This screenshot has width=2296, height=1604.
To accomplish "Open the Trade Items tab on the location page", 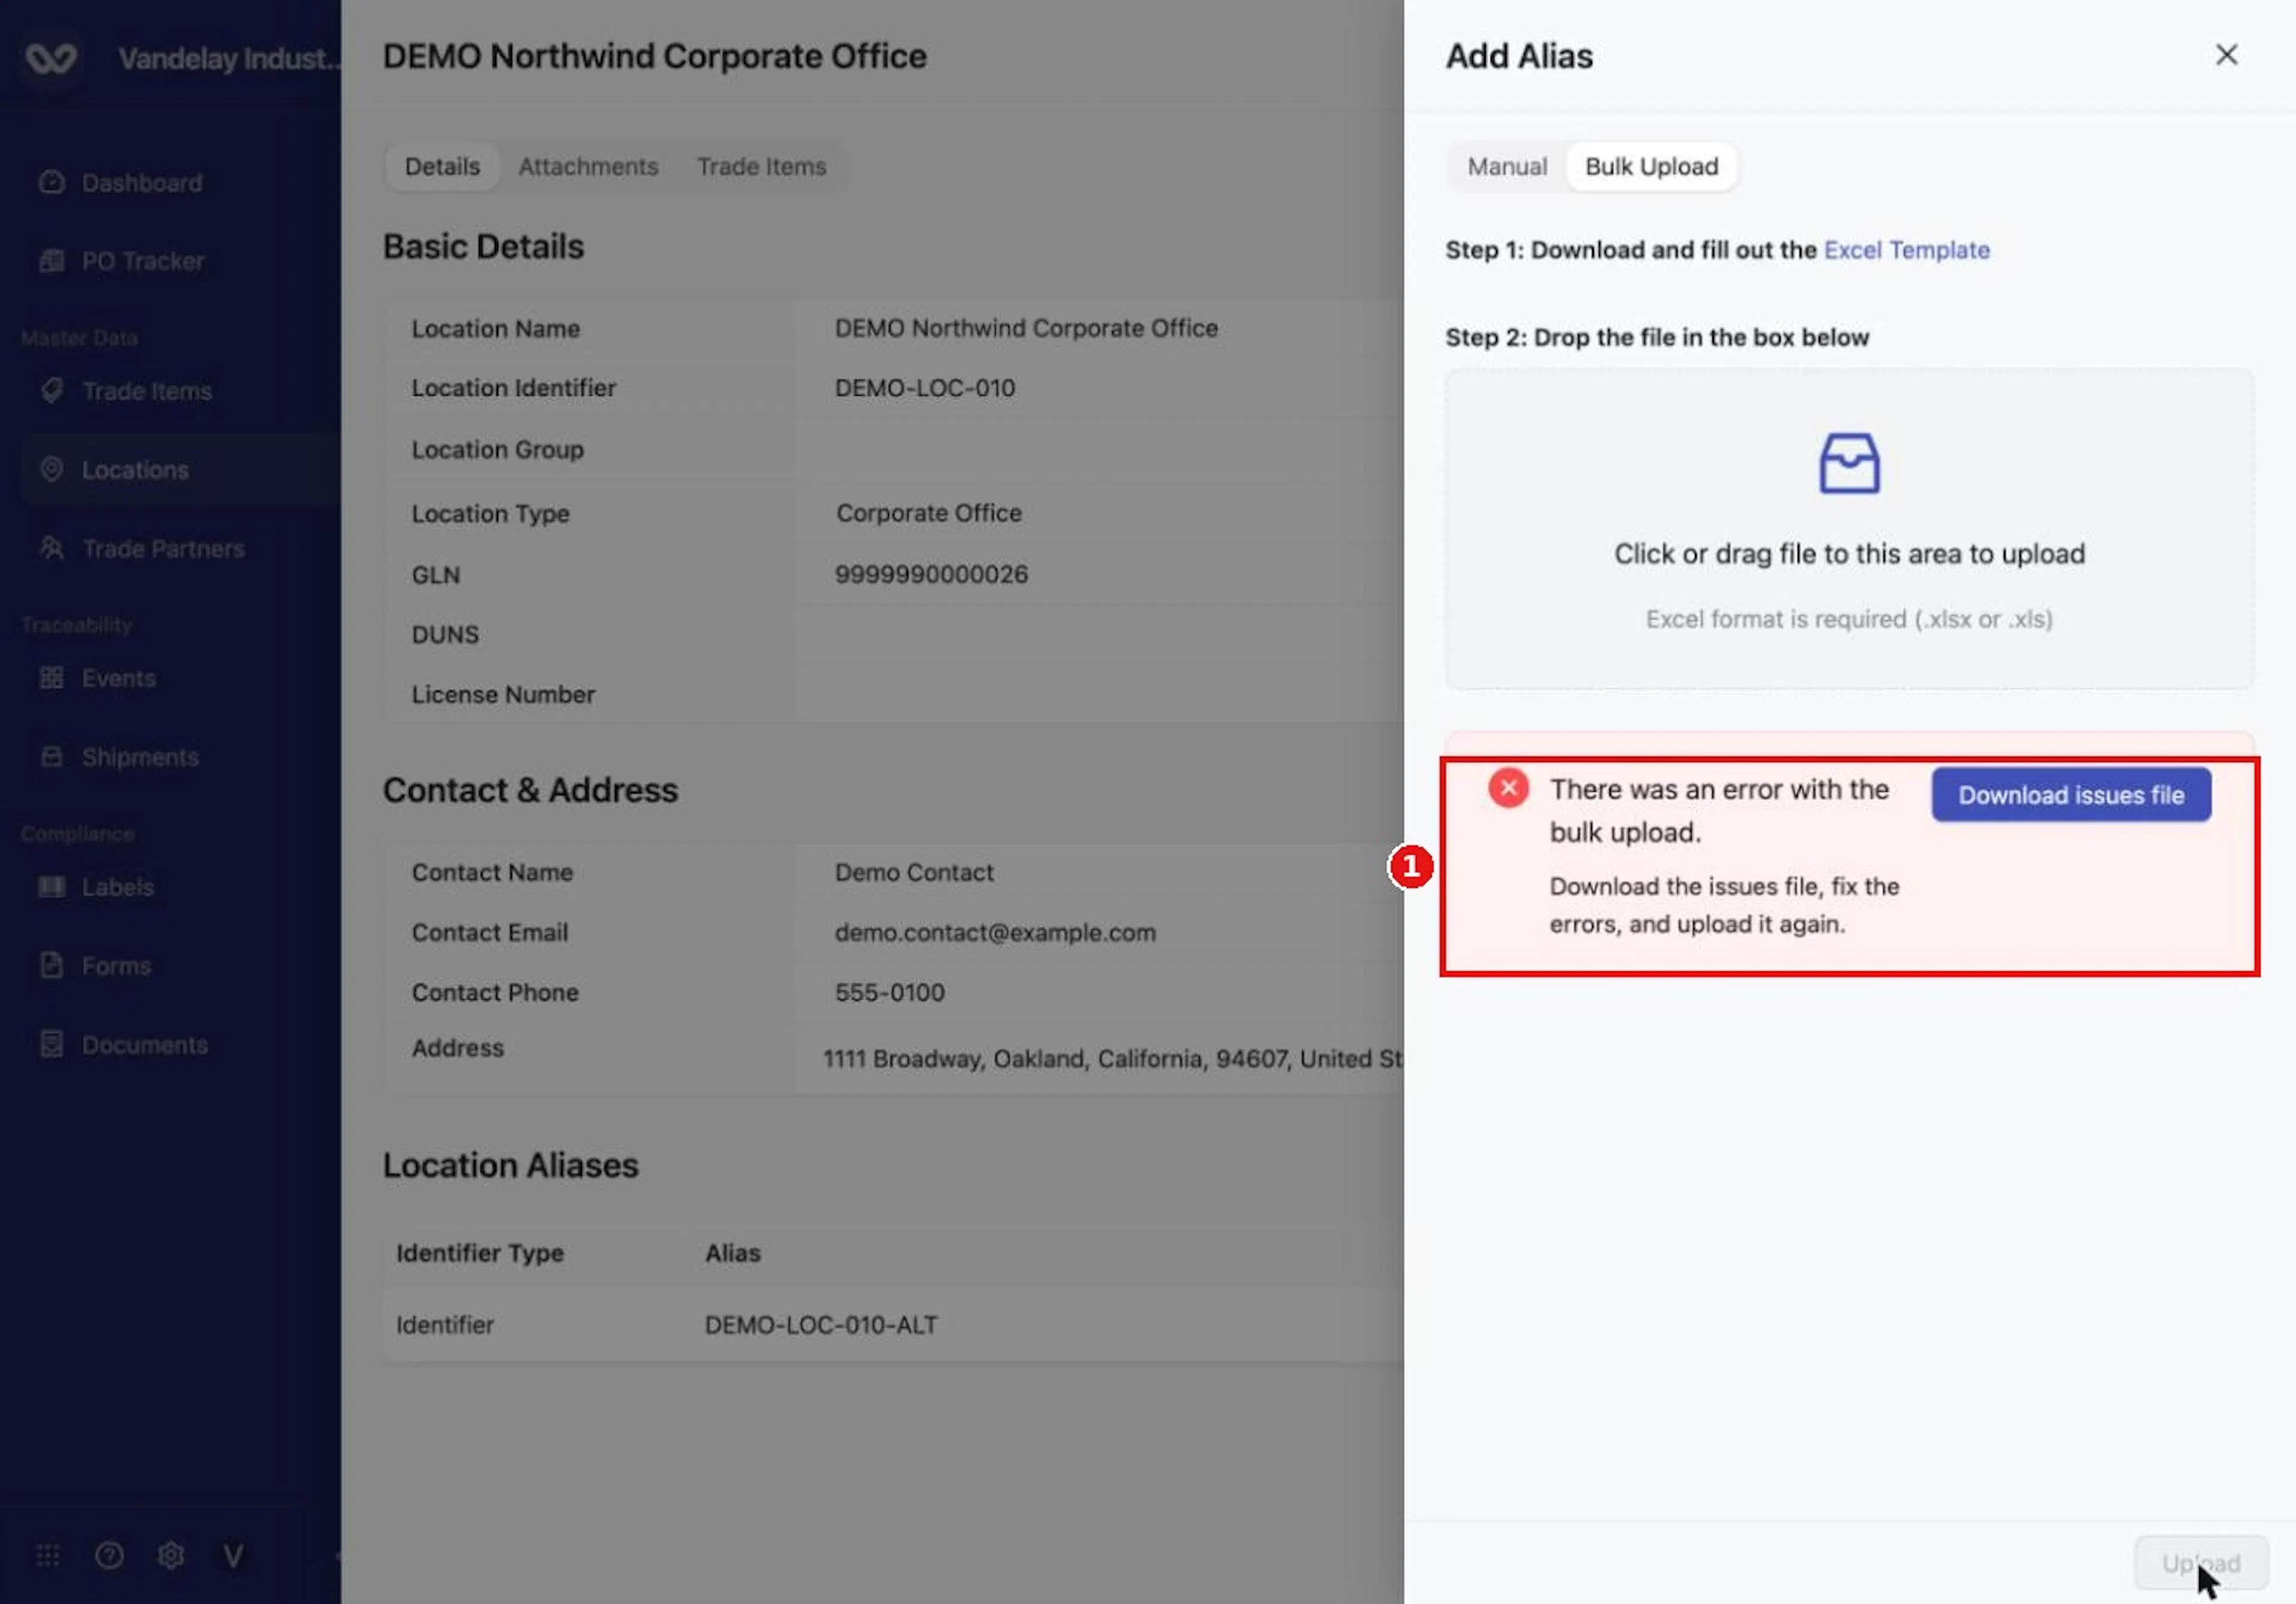I will (x=761, y=166).
